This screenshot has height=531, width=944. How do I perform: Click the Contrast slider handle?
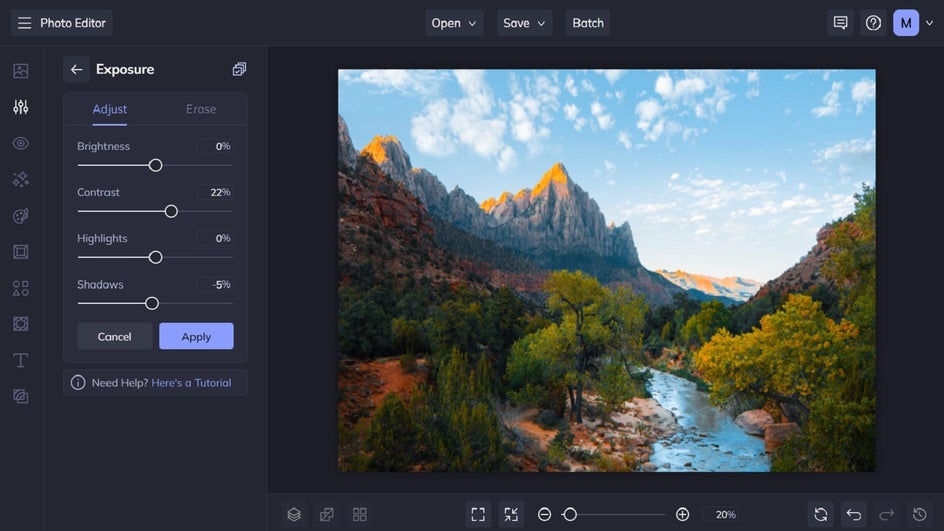click(x=171, y=211)
